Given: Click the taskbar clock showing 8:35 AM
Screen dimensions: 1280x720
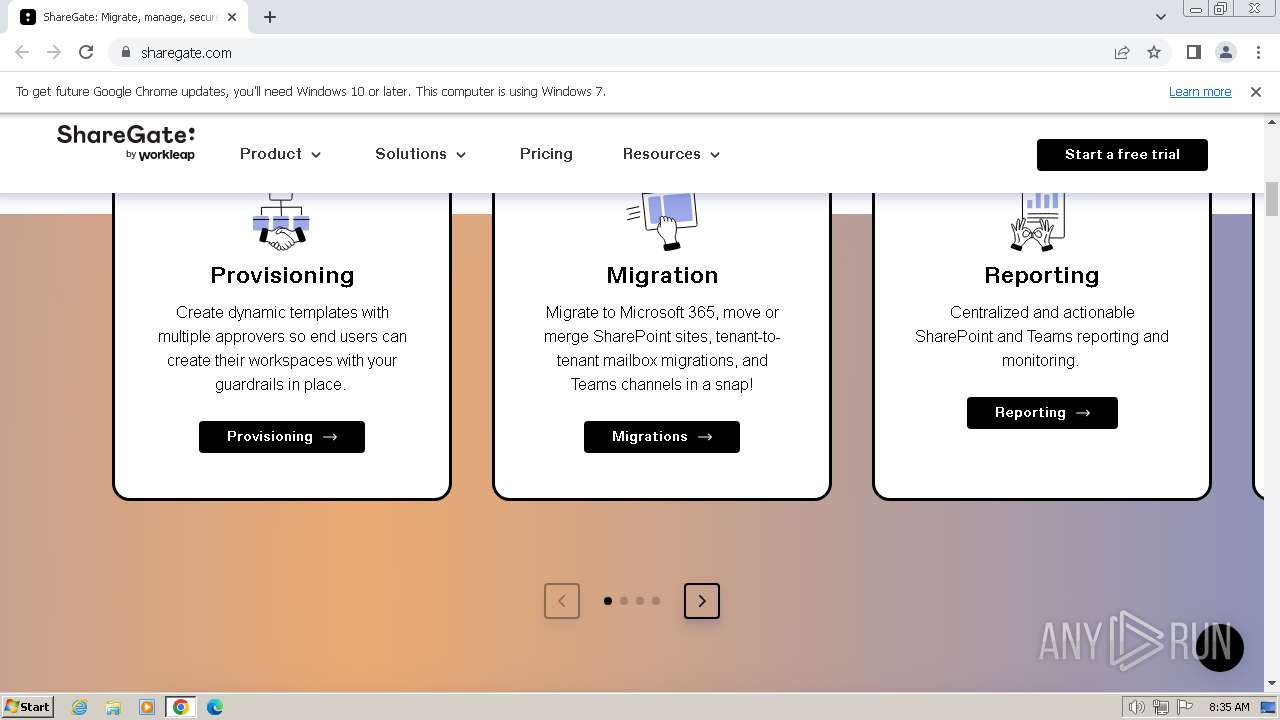Looking at the screenshot, I should pyautogui.click(x=1229, y=707).
